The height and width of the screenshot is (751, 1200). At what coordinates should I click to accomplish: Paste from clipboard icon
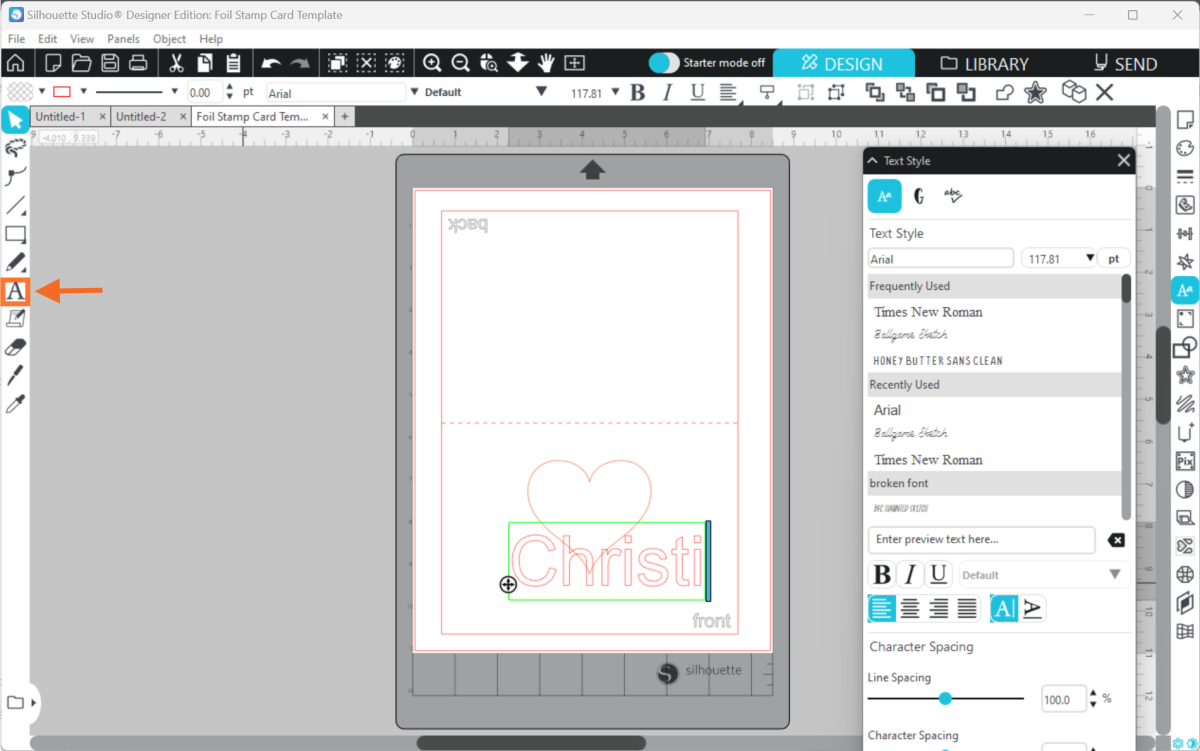click(233, 63)
